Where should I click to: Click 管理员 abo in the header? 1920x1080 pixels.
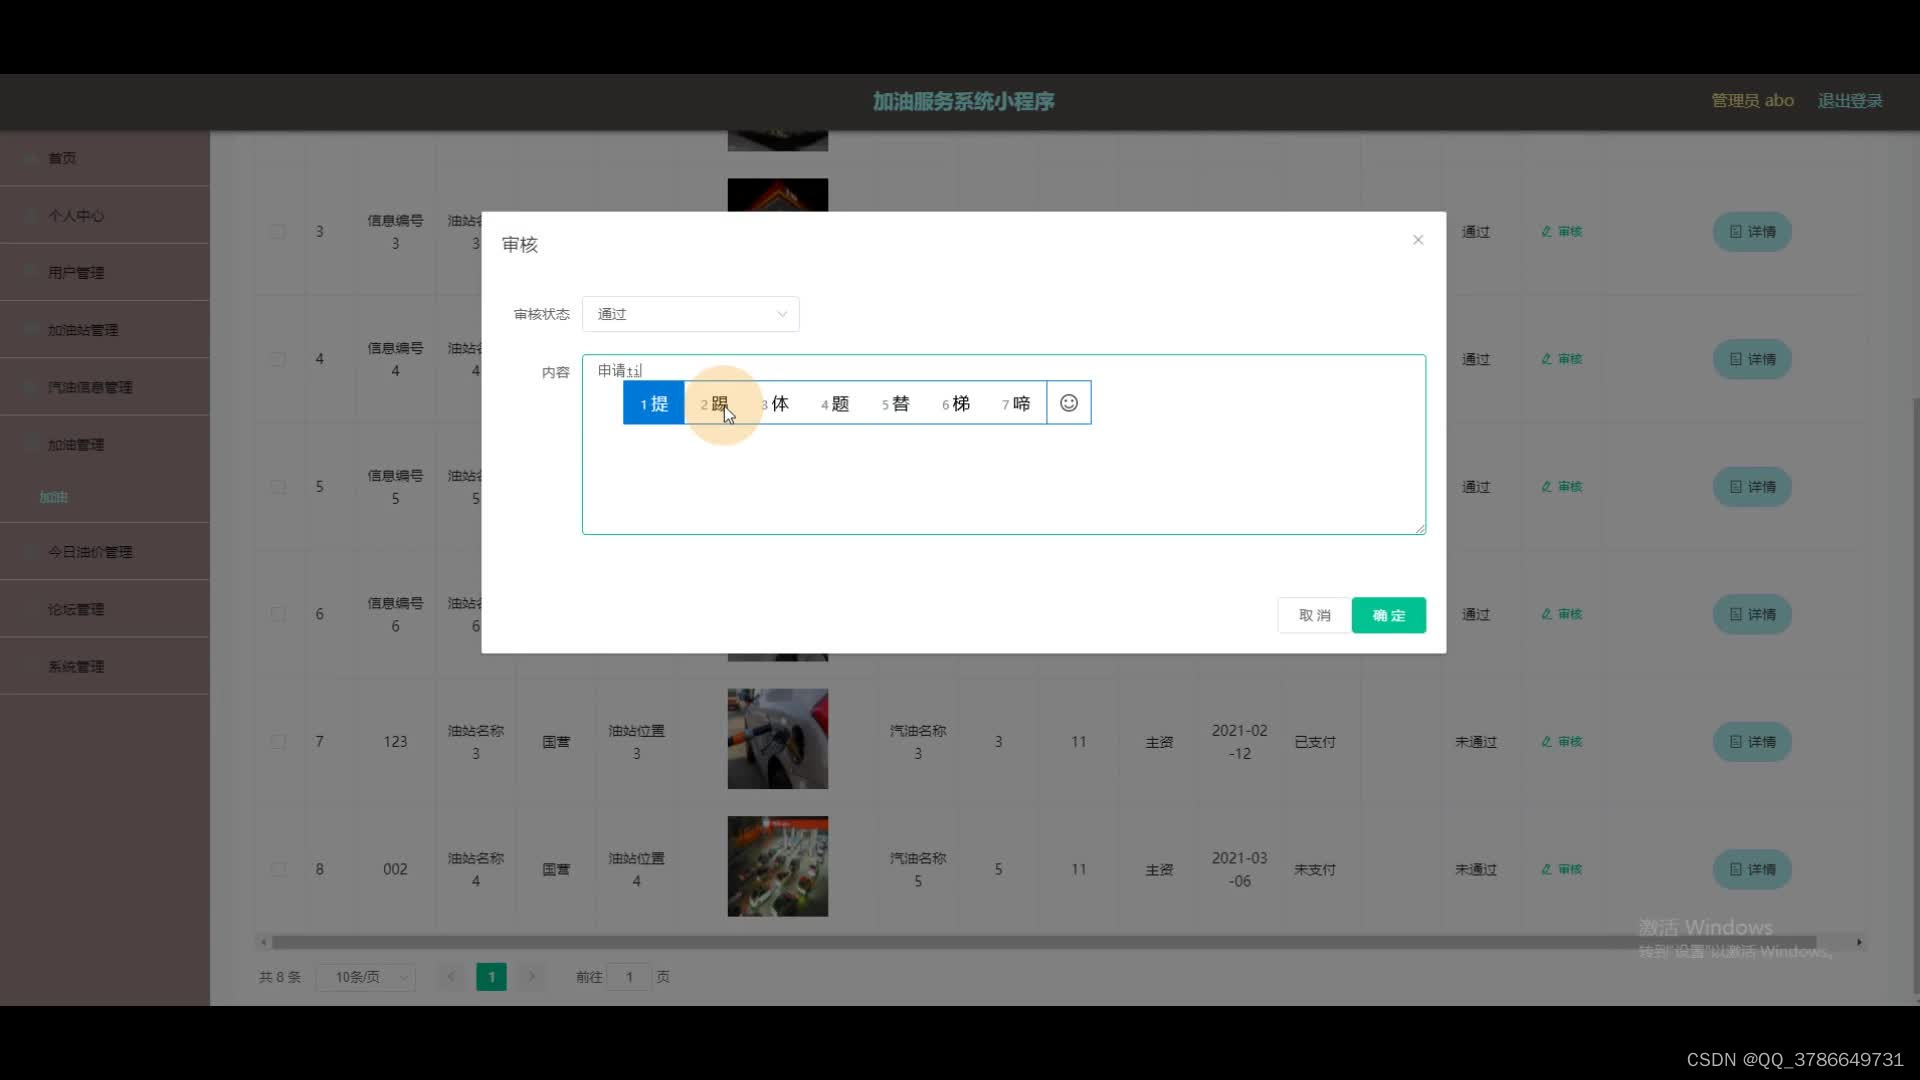[1752, 101]
